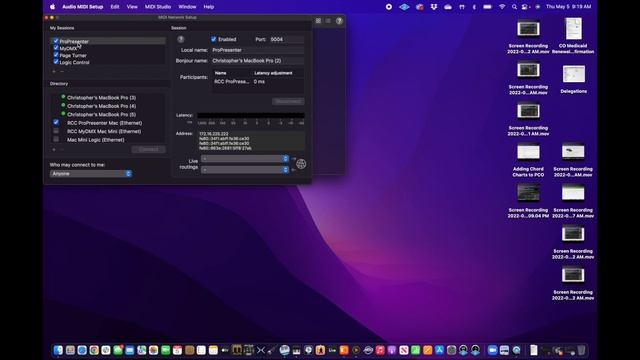Open the Podcasts app in the Dock
This screenshot has height=360, width=640.
click(x=392, y=350)
